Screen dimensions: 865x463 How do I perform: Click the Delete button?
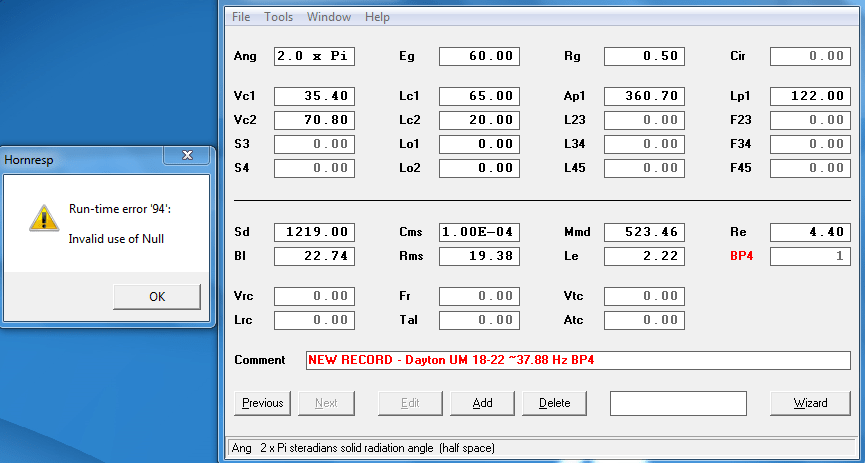tap(554, 403)
